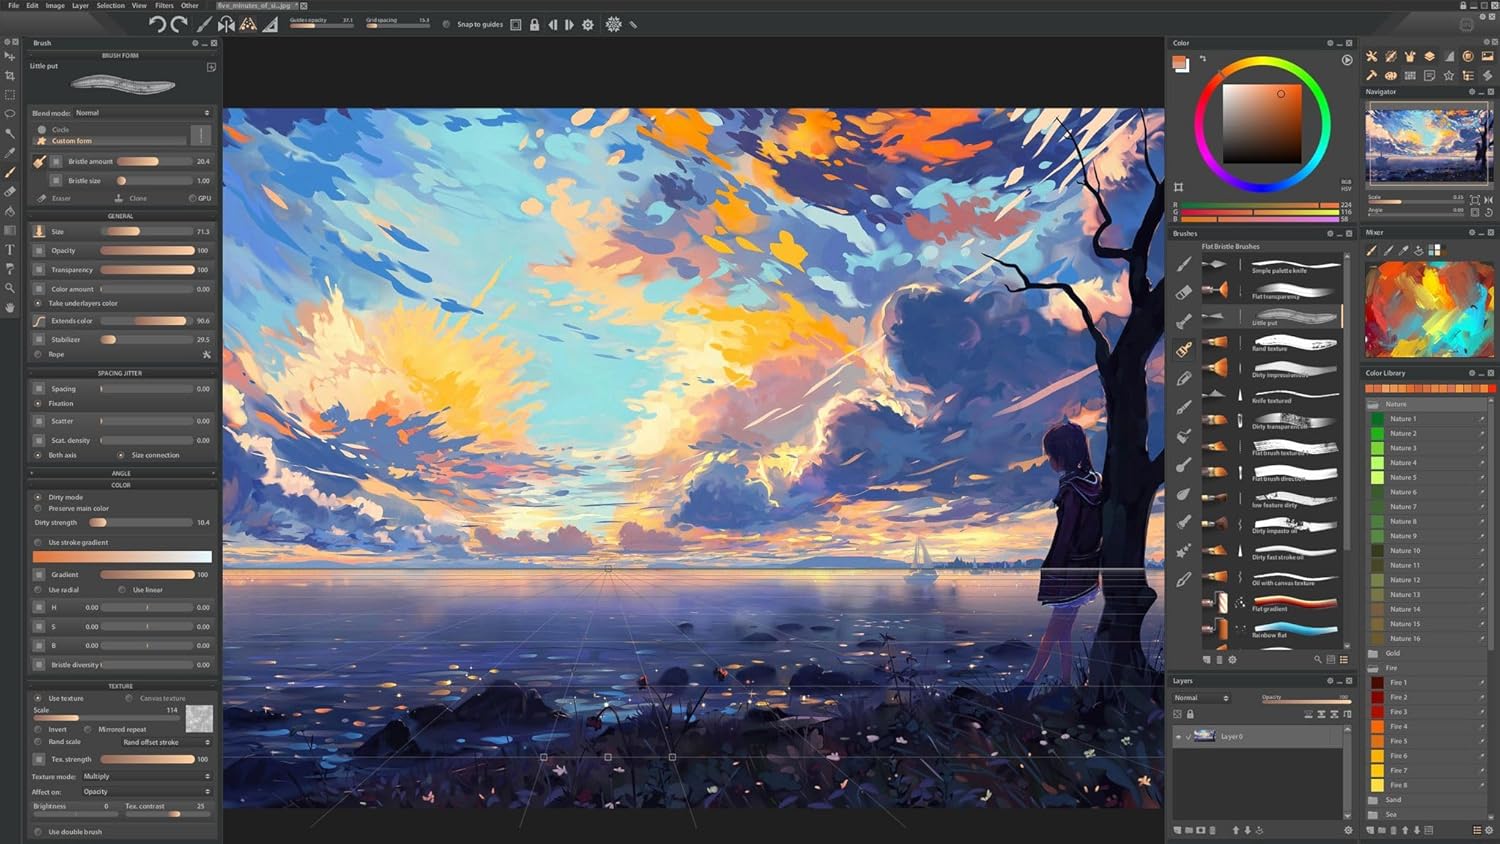
Task: Open the Texture mode Multiply dropdown
Action: (x=145, y=776)
